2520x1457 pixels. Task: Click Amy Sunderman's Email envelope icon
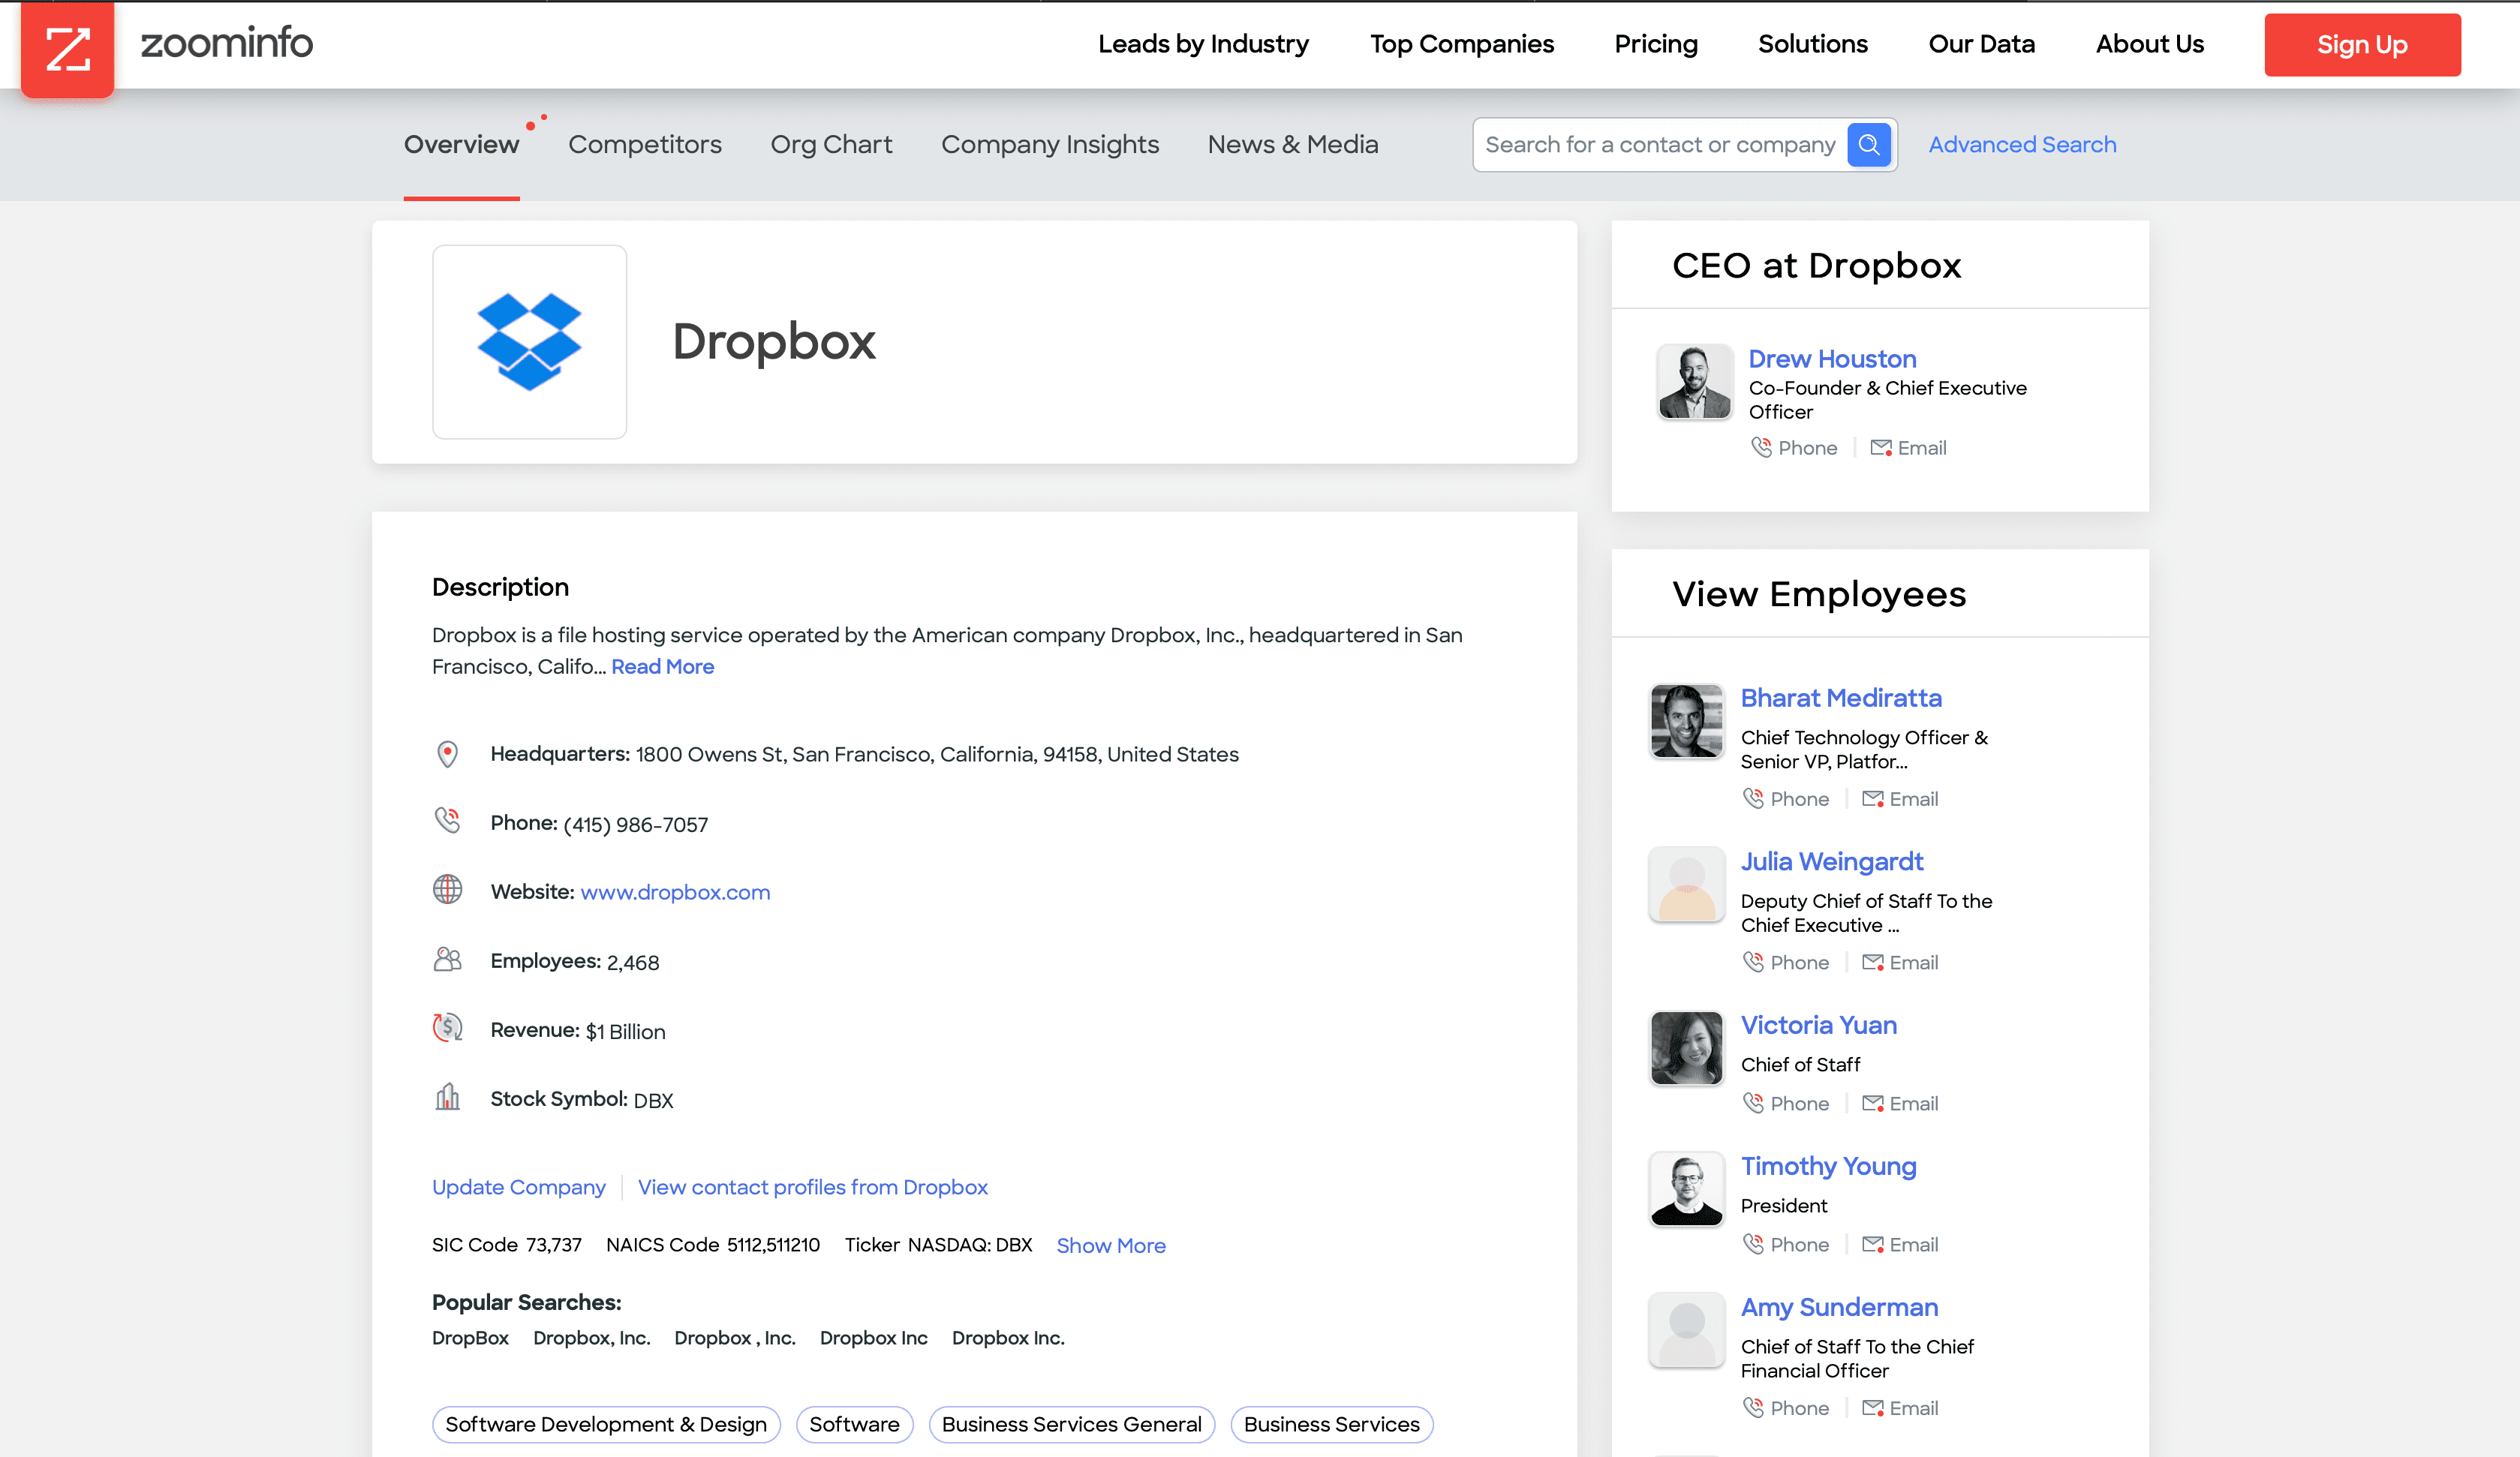pyautogui.click(x=1872, y=1407)
